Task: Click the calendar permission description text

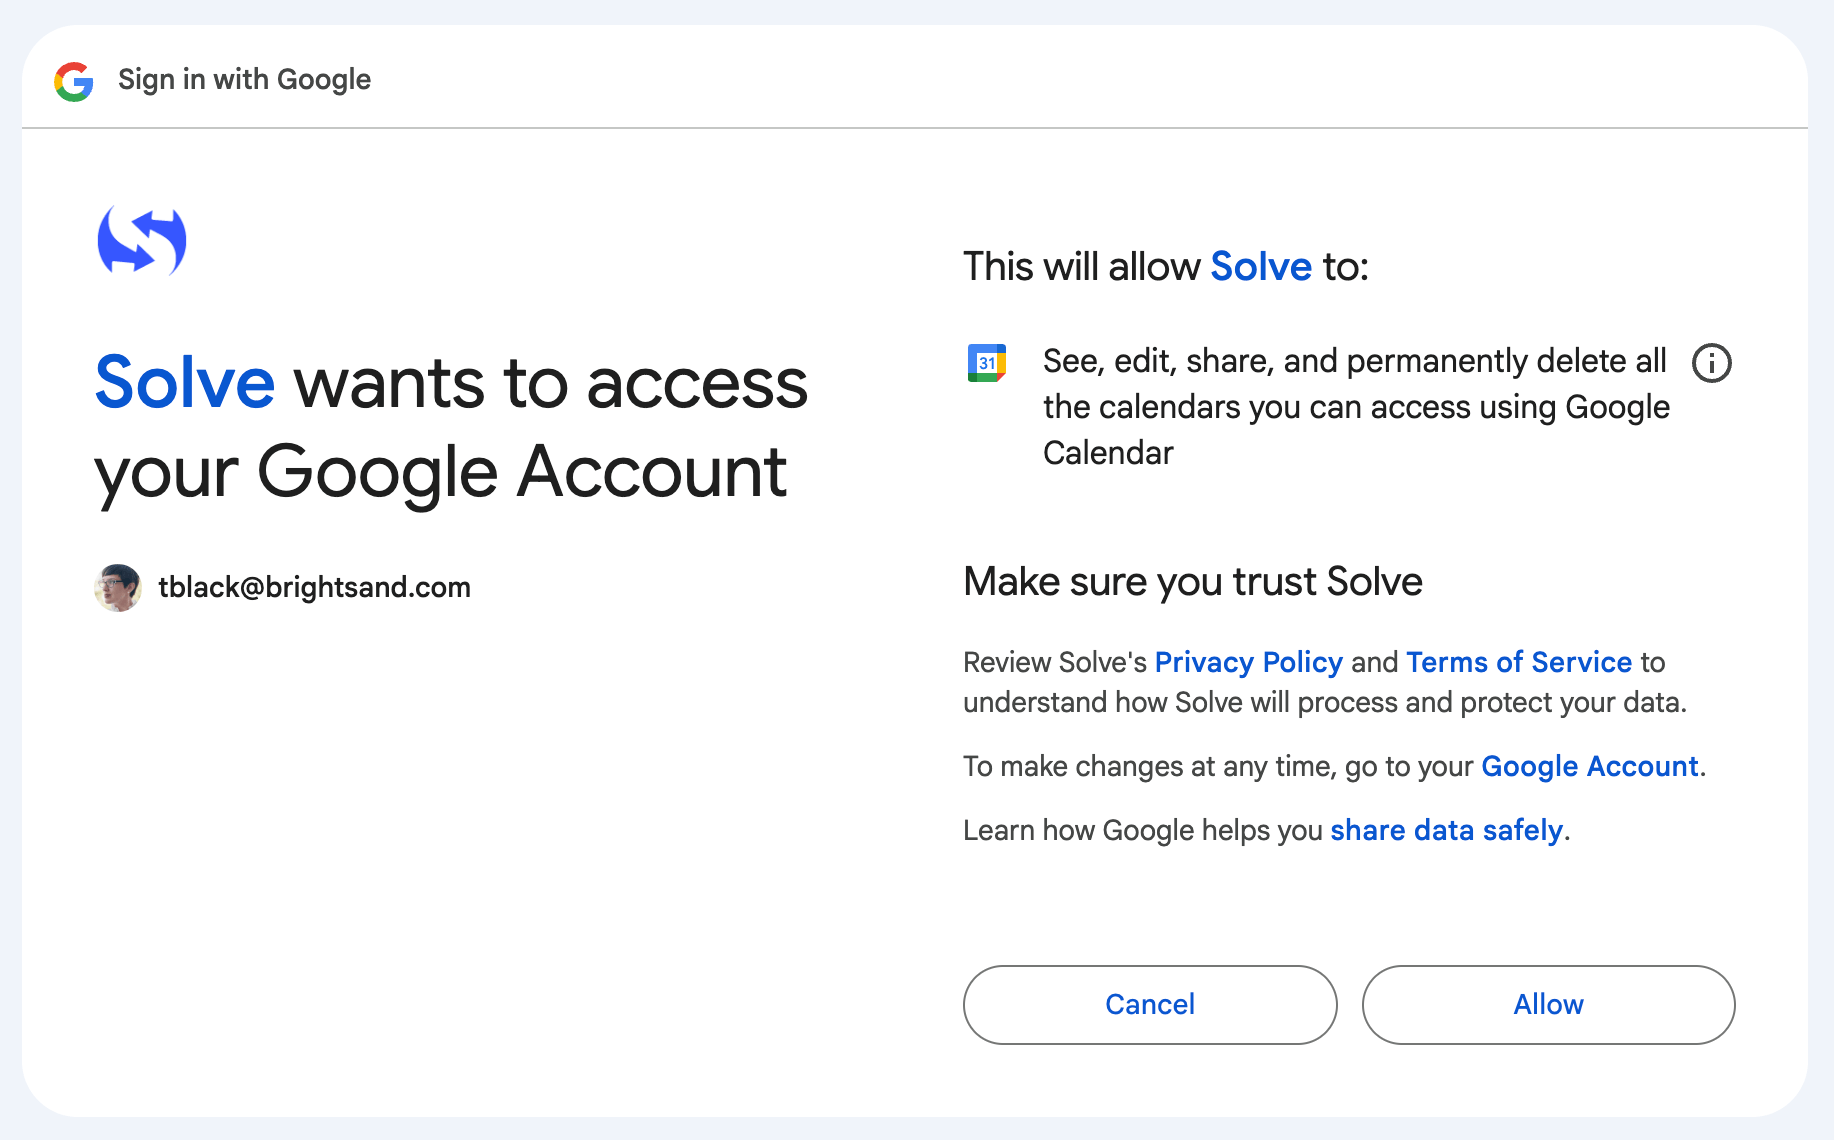Action: tap(1355, 407)
